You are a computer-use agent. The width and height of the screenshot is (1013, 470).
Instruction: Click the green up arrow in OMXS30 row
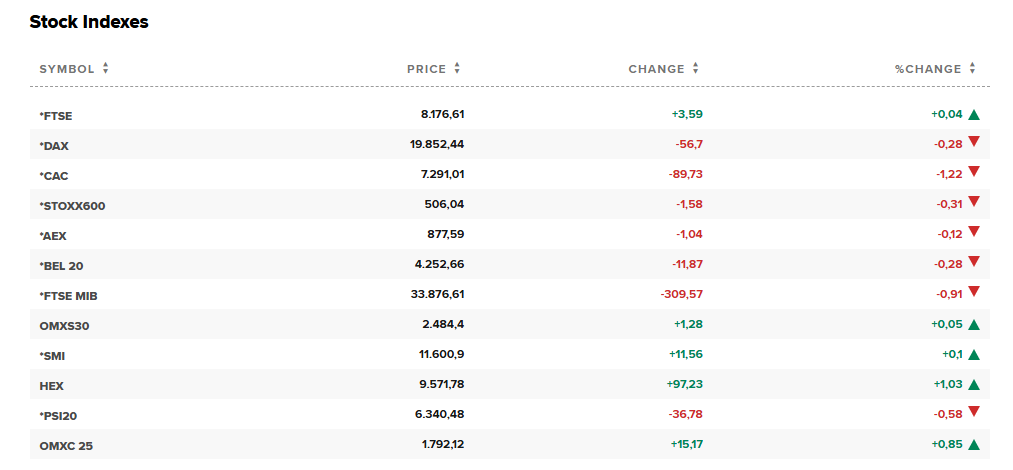point(974,325)
